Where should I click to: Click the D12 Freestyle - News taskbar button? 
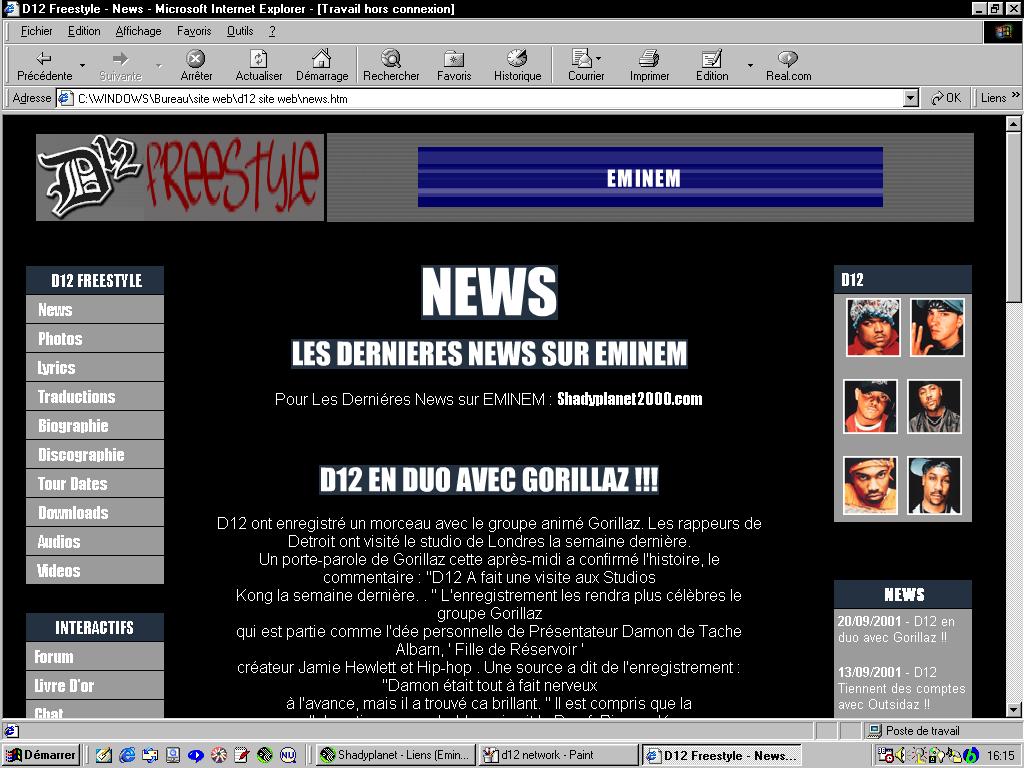pyautogui.click(x=722, y=755)
